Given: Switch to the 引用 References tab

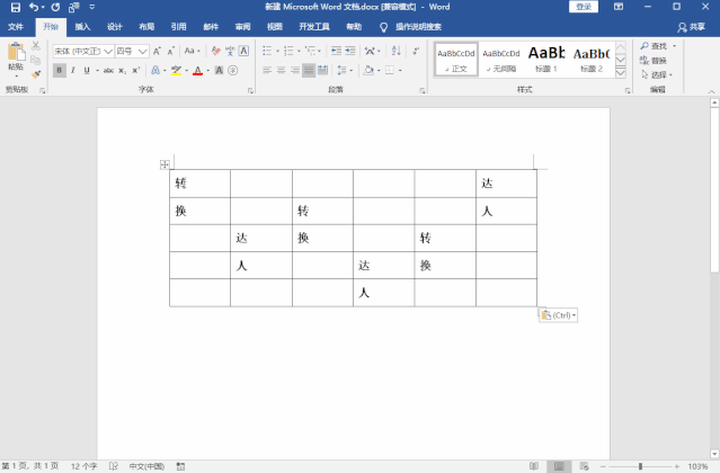Looking at the screenshot, I should 179,27.
